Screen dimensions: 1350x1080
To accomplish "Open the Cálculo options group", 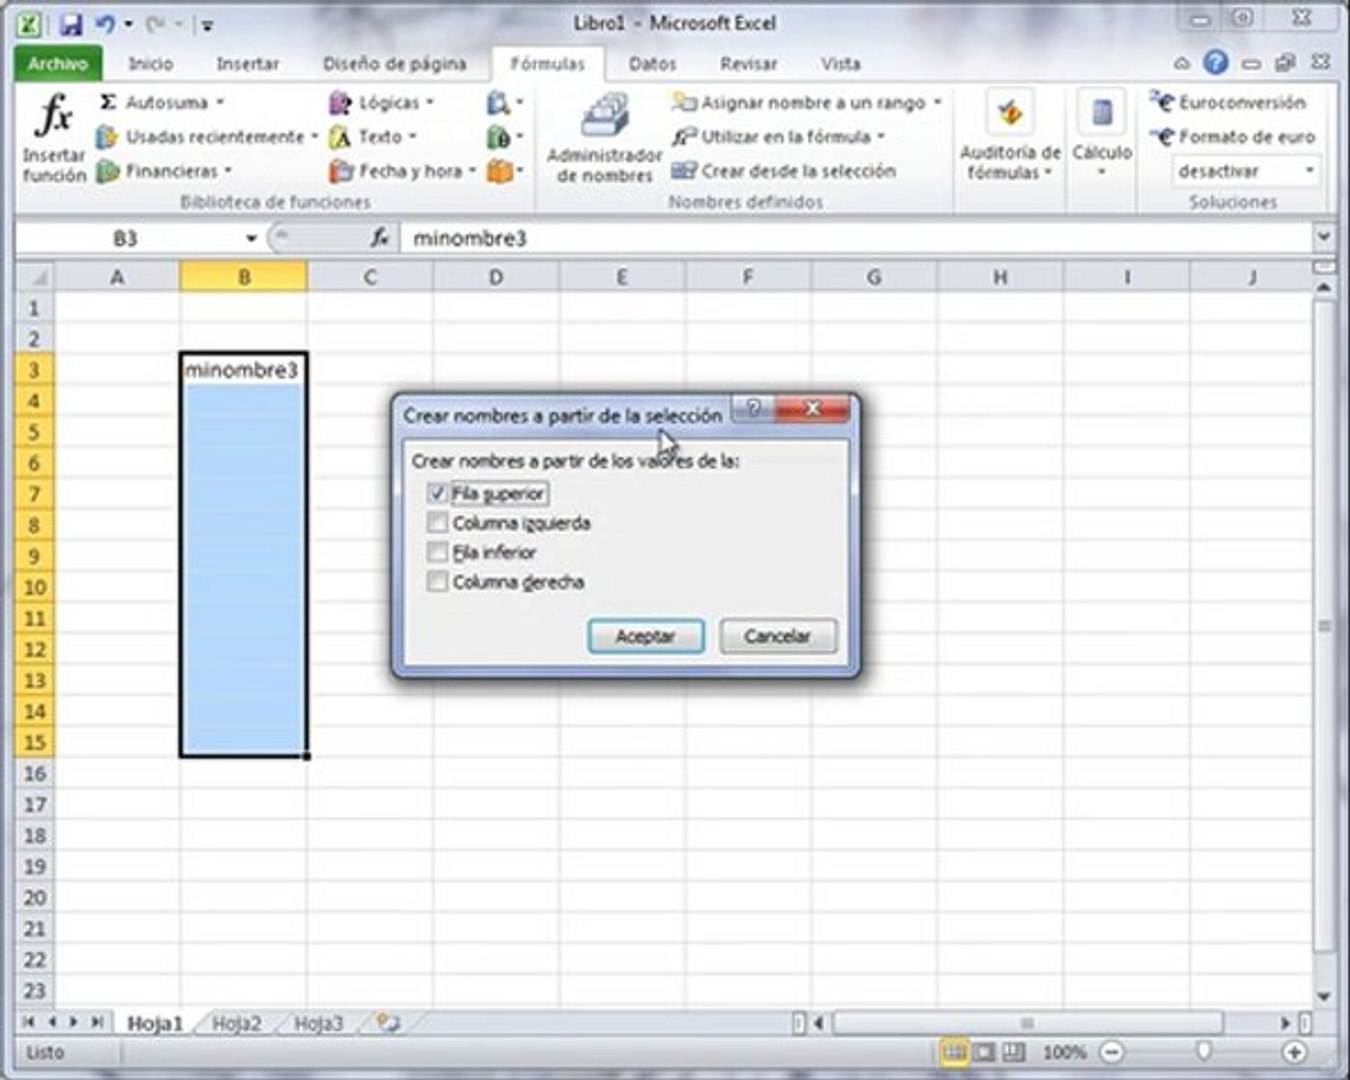I will (x=1102, y=137).
